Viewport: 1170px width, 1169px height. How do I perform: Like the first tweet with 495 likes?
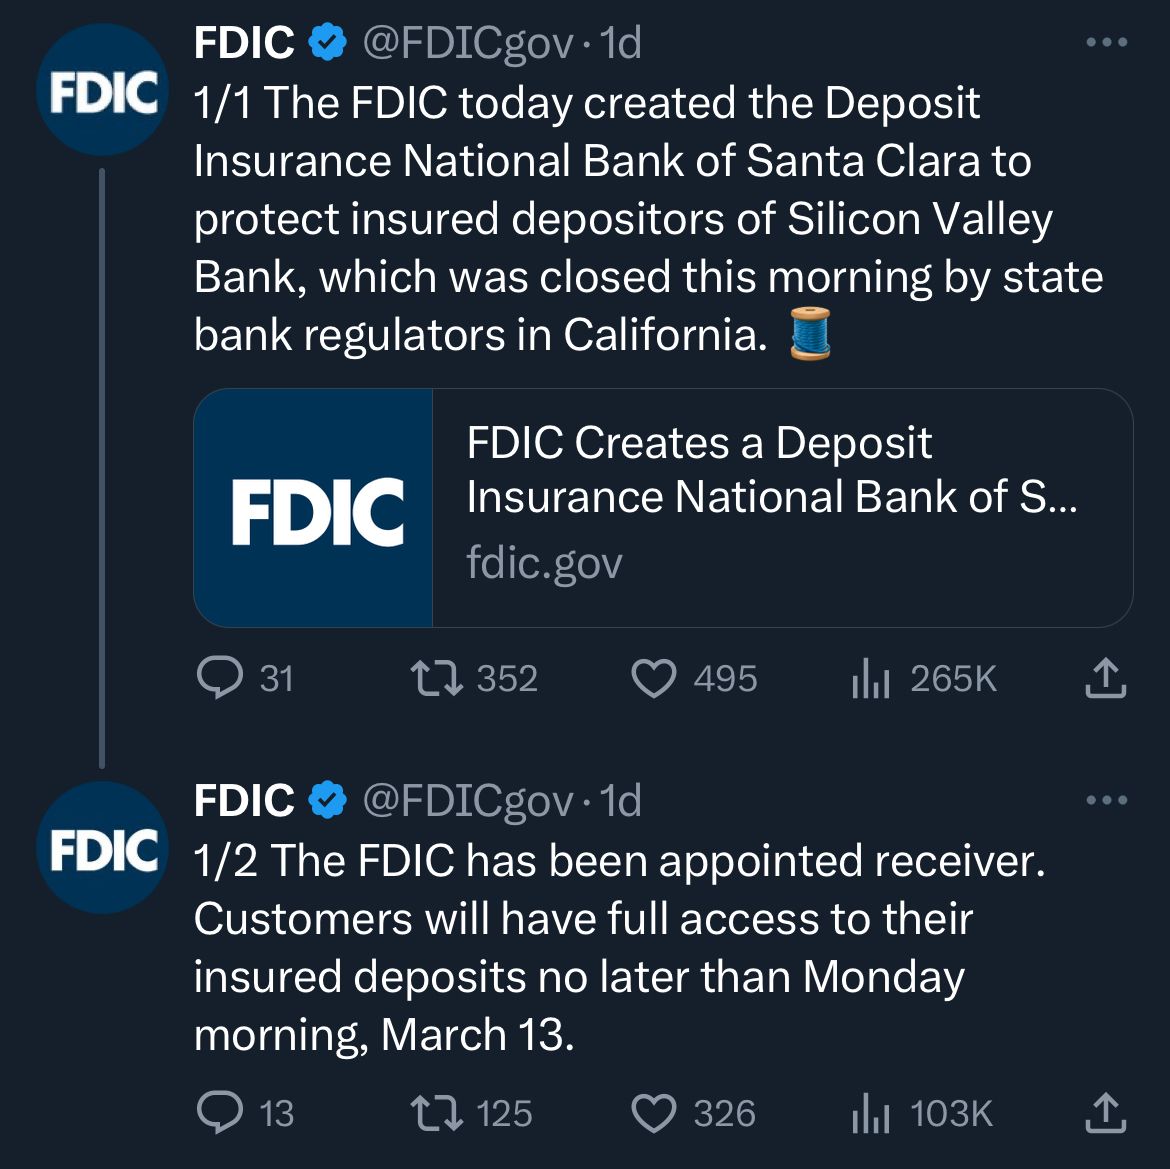[x=654, y=678]
